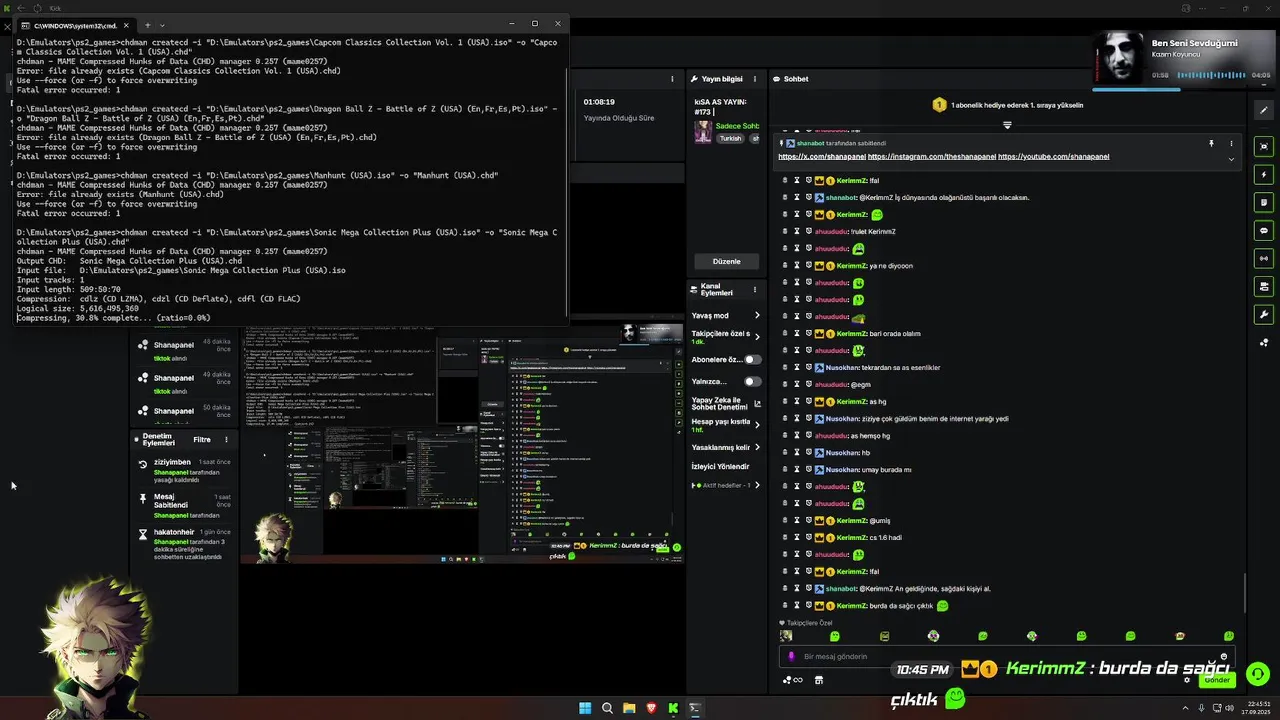
Task: Open the Windows Start menu
Action: tap(585, 708)
